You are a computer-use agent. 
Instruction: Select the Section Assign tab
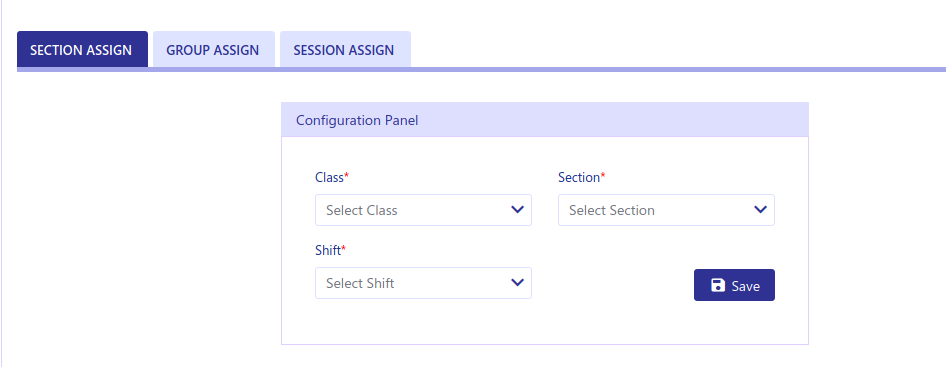pos(82,49)
